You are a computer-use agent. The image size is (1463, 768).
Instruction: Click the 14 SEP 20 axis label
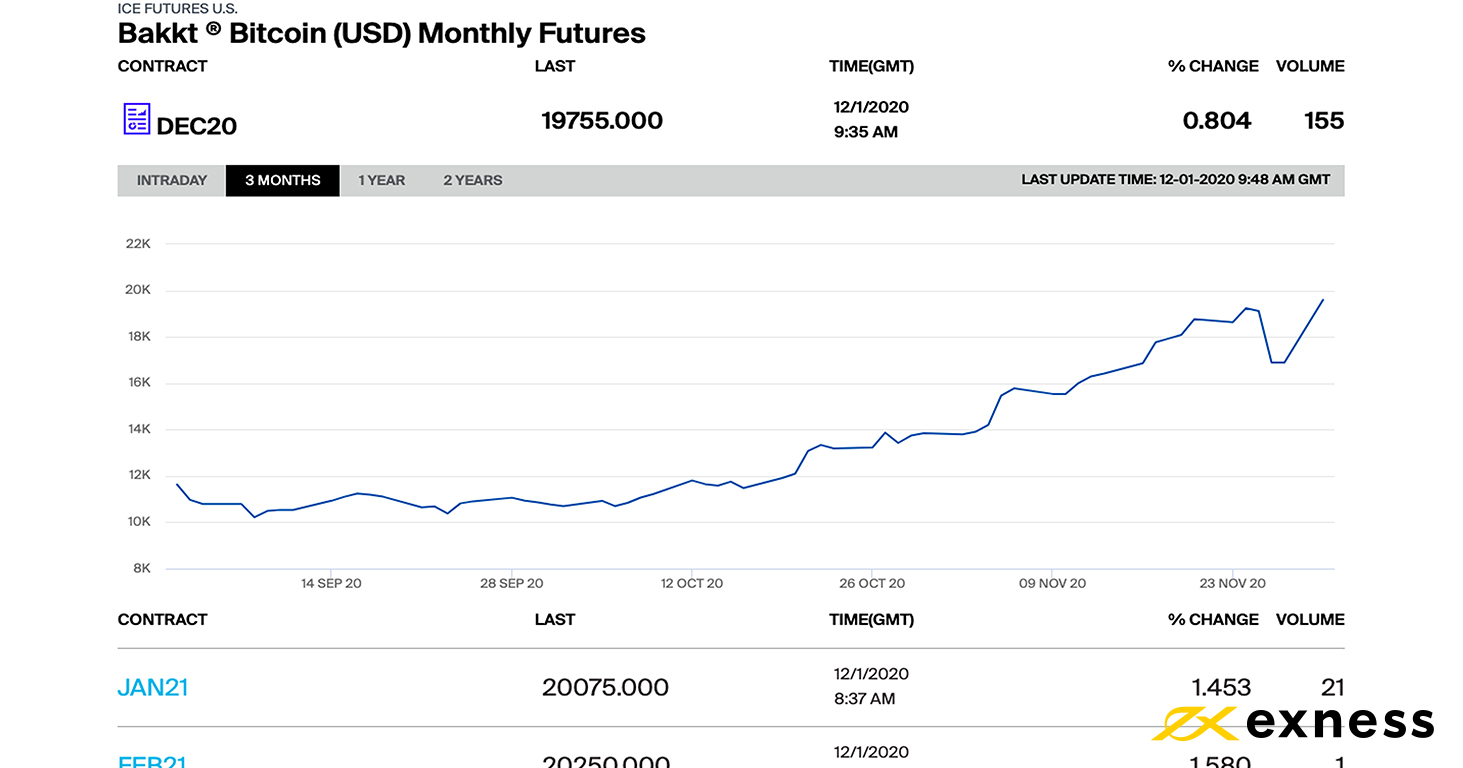coord(331,584)
